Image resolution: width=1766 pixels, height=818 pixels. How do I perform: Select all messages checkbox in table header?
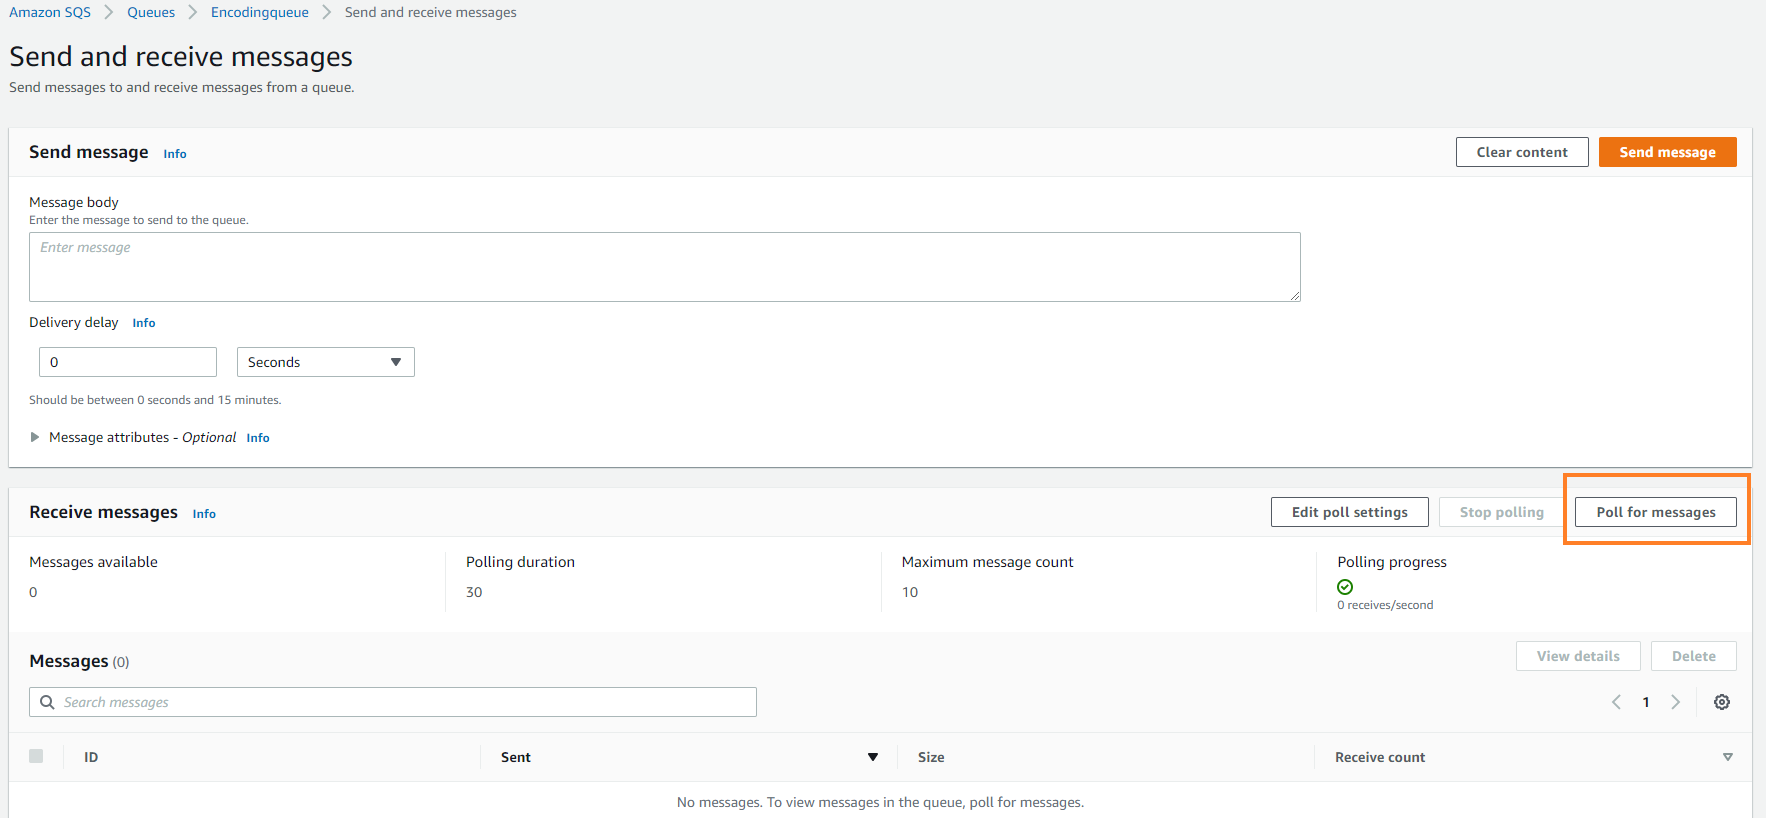click(x=36, y=756)
